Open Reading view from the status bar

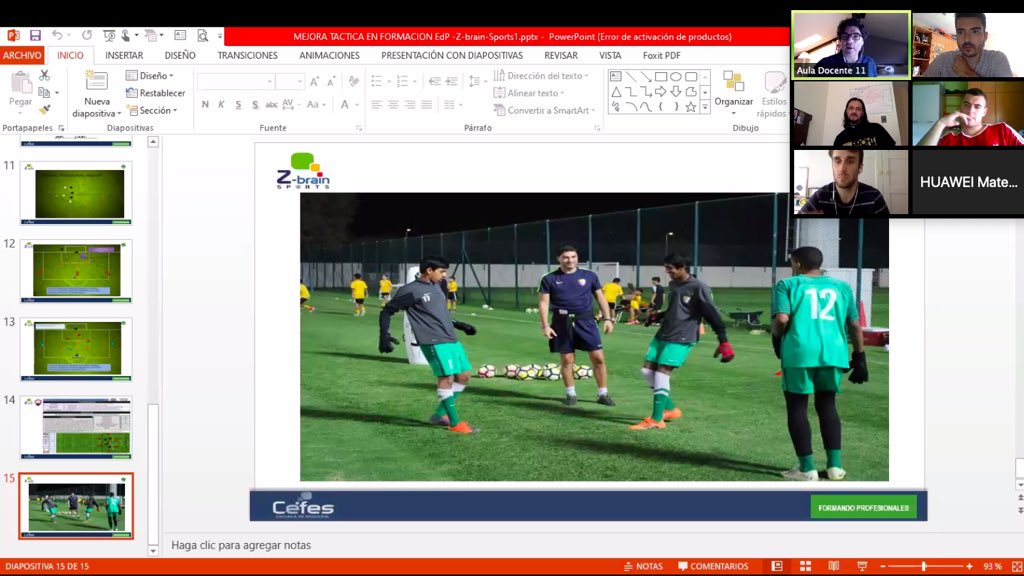[834, 566]
